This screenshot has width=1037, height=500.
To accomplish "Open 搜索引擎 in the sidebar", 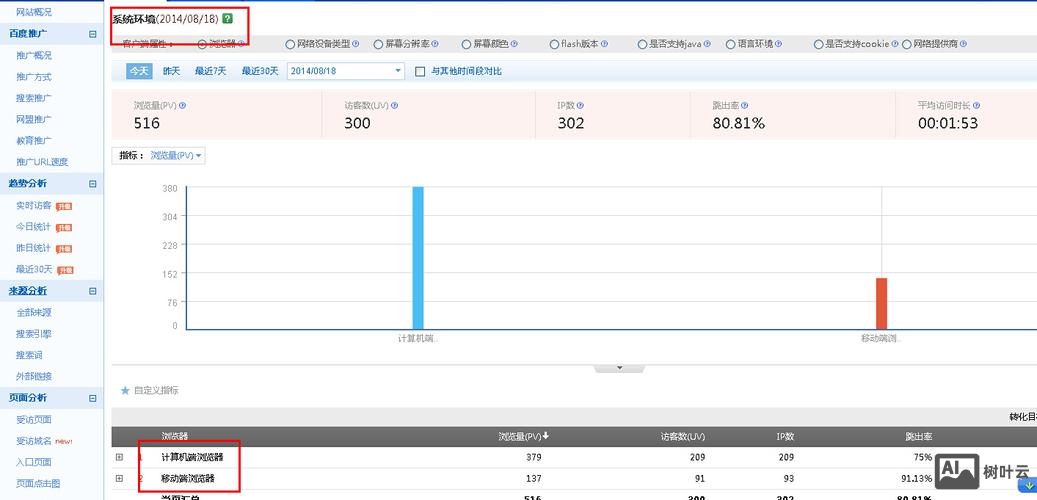I will (34, 334).
